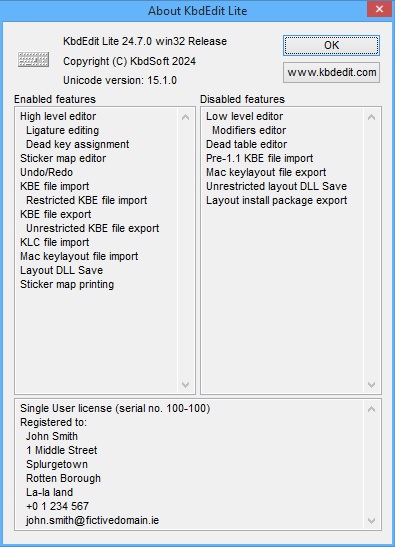Select 'Dead table editor' row
Image resolution: width=395 pixels, height=547 pixels.
click(246, 144)
